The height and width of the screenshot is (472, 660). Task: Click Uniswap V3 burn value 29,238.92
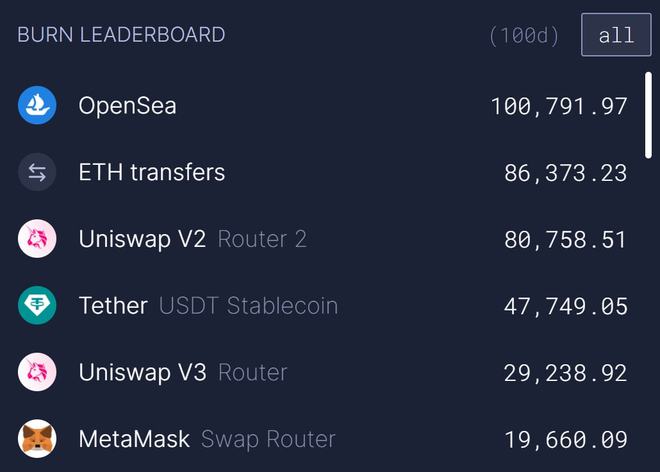[x=565, y=373]
